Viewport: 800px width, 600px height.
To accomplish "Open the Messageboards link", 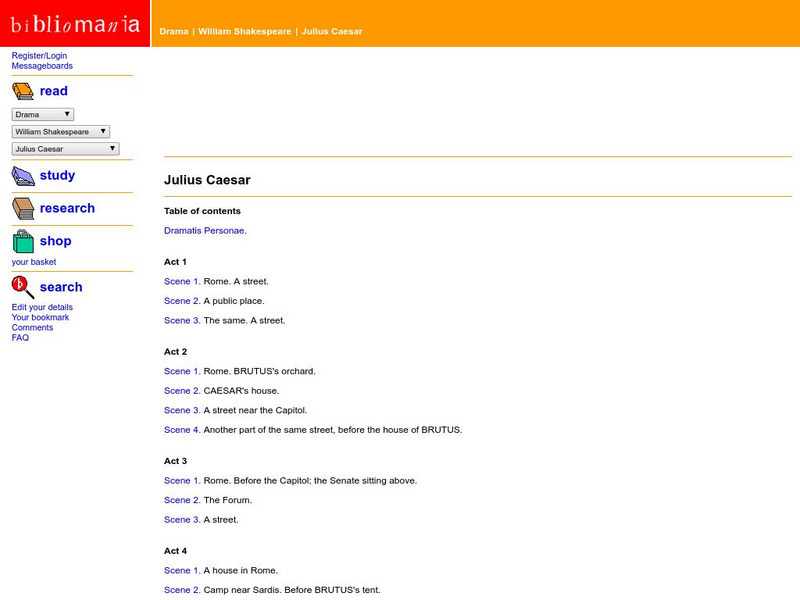I will (x=42, y=66).
